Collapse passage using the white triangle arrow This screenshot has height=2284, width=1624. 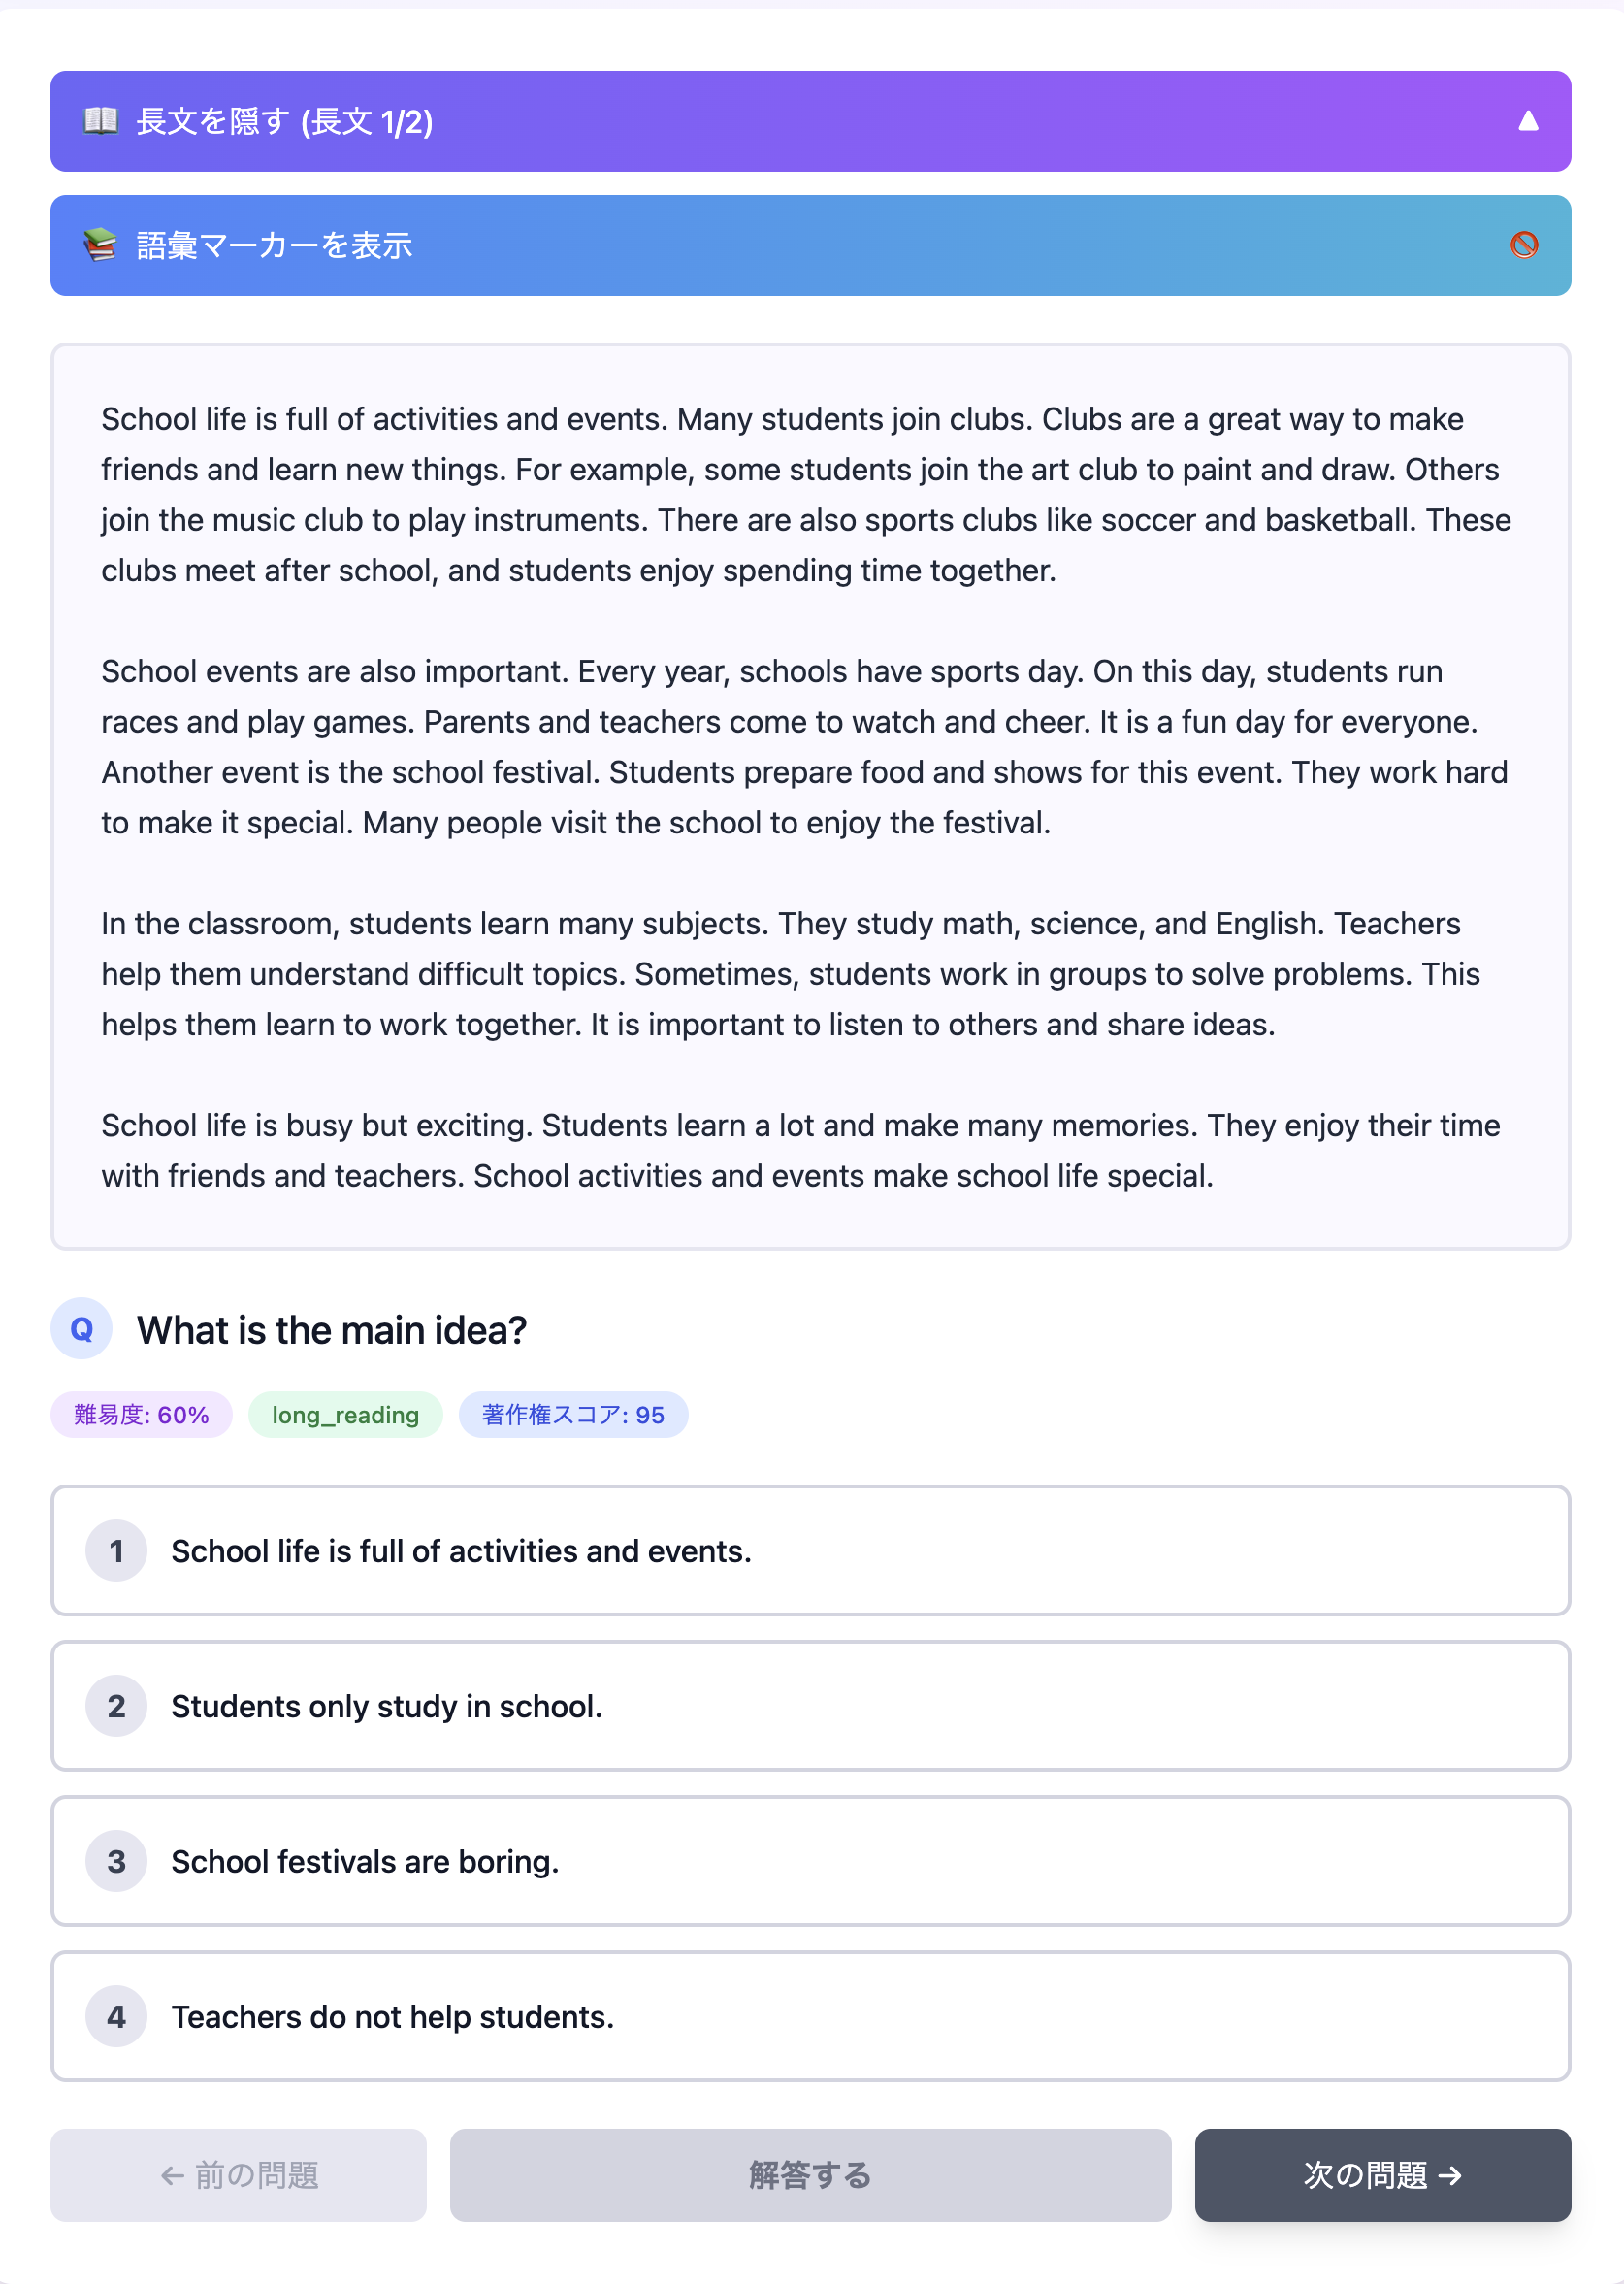[x=1528, y=121]
